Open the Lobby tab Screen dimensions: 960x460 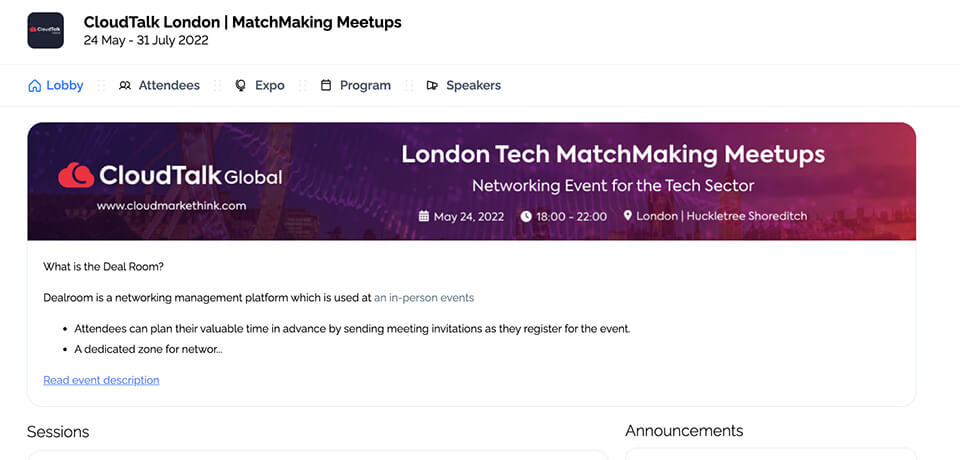tap(65, 86)
